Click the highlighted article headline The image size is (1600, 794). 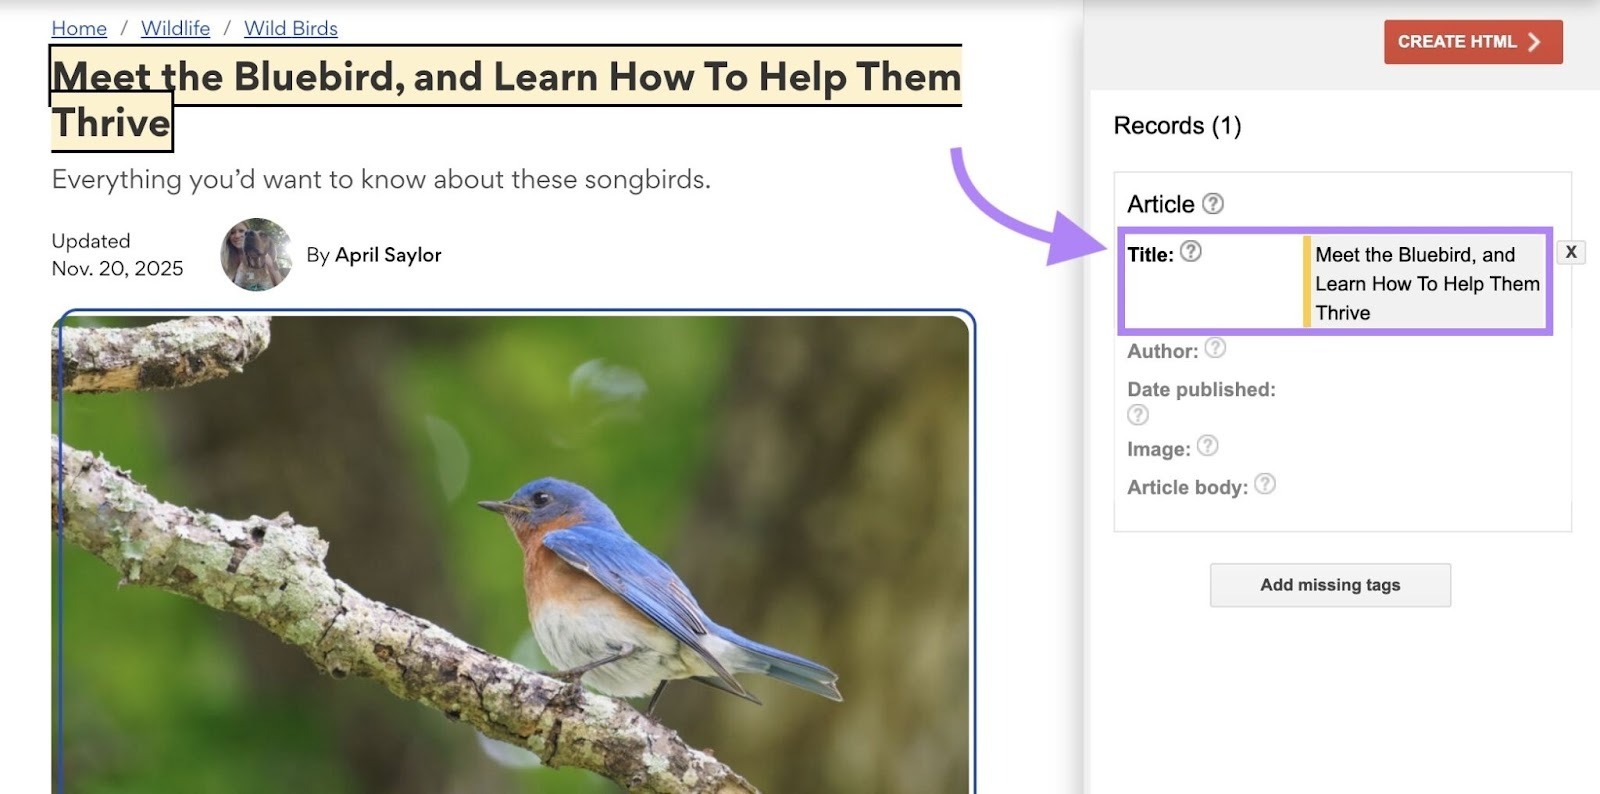[x=506, y=99]
